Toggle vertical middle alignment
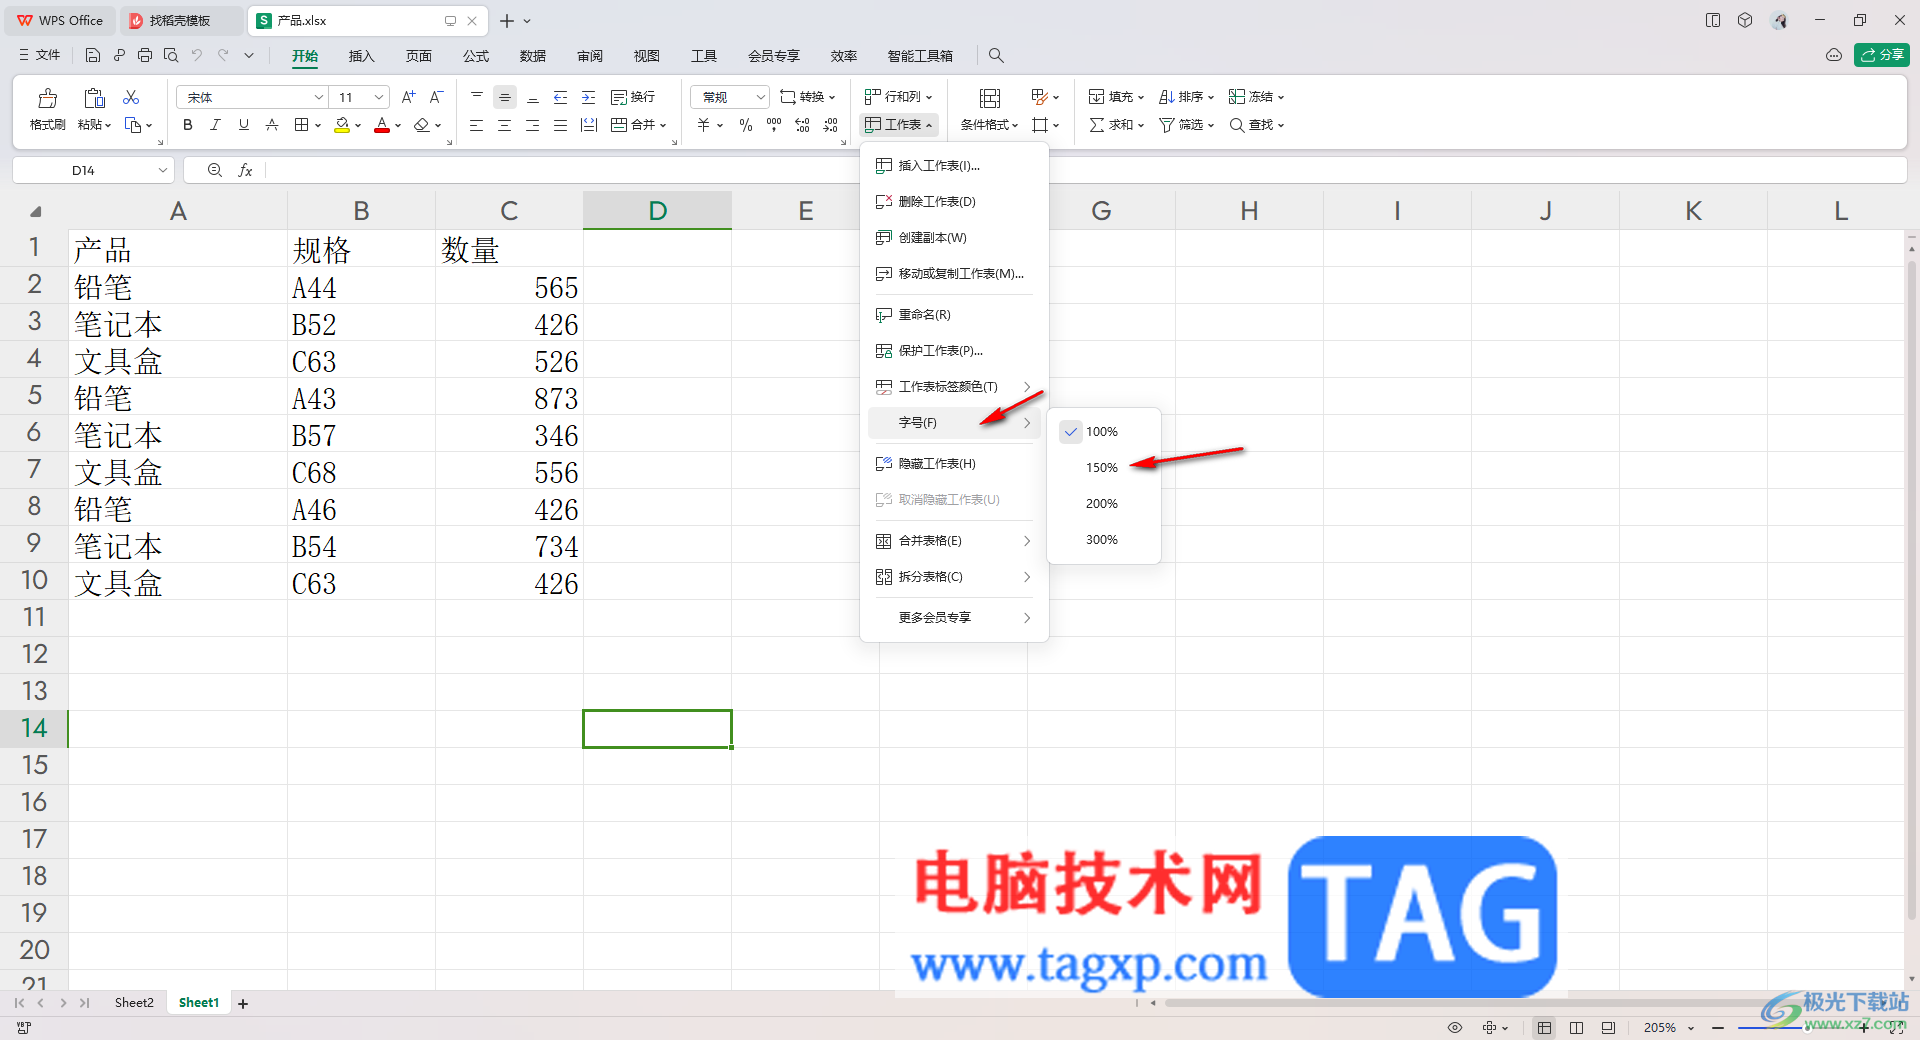 505,97
